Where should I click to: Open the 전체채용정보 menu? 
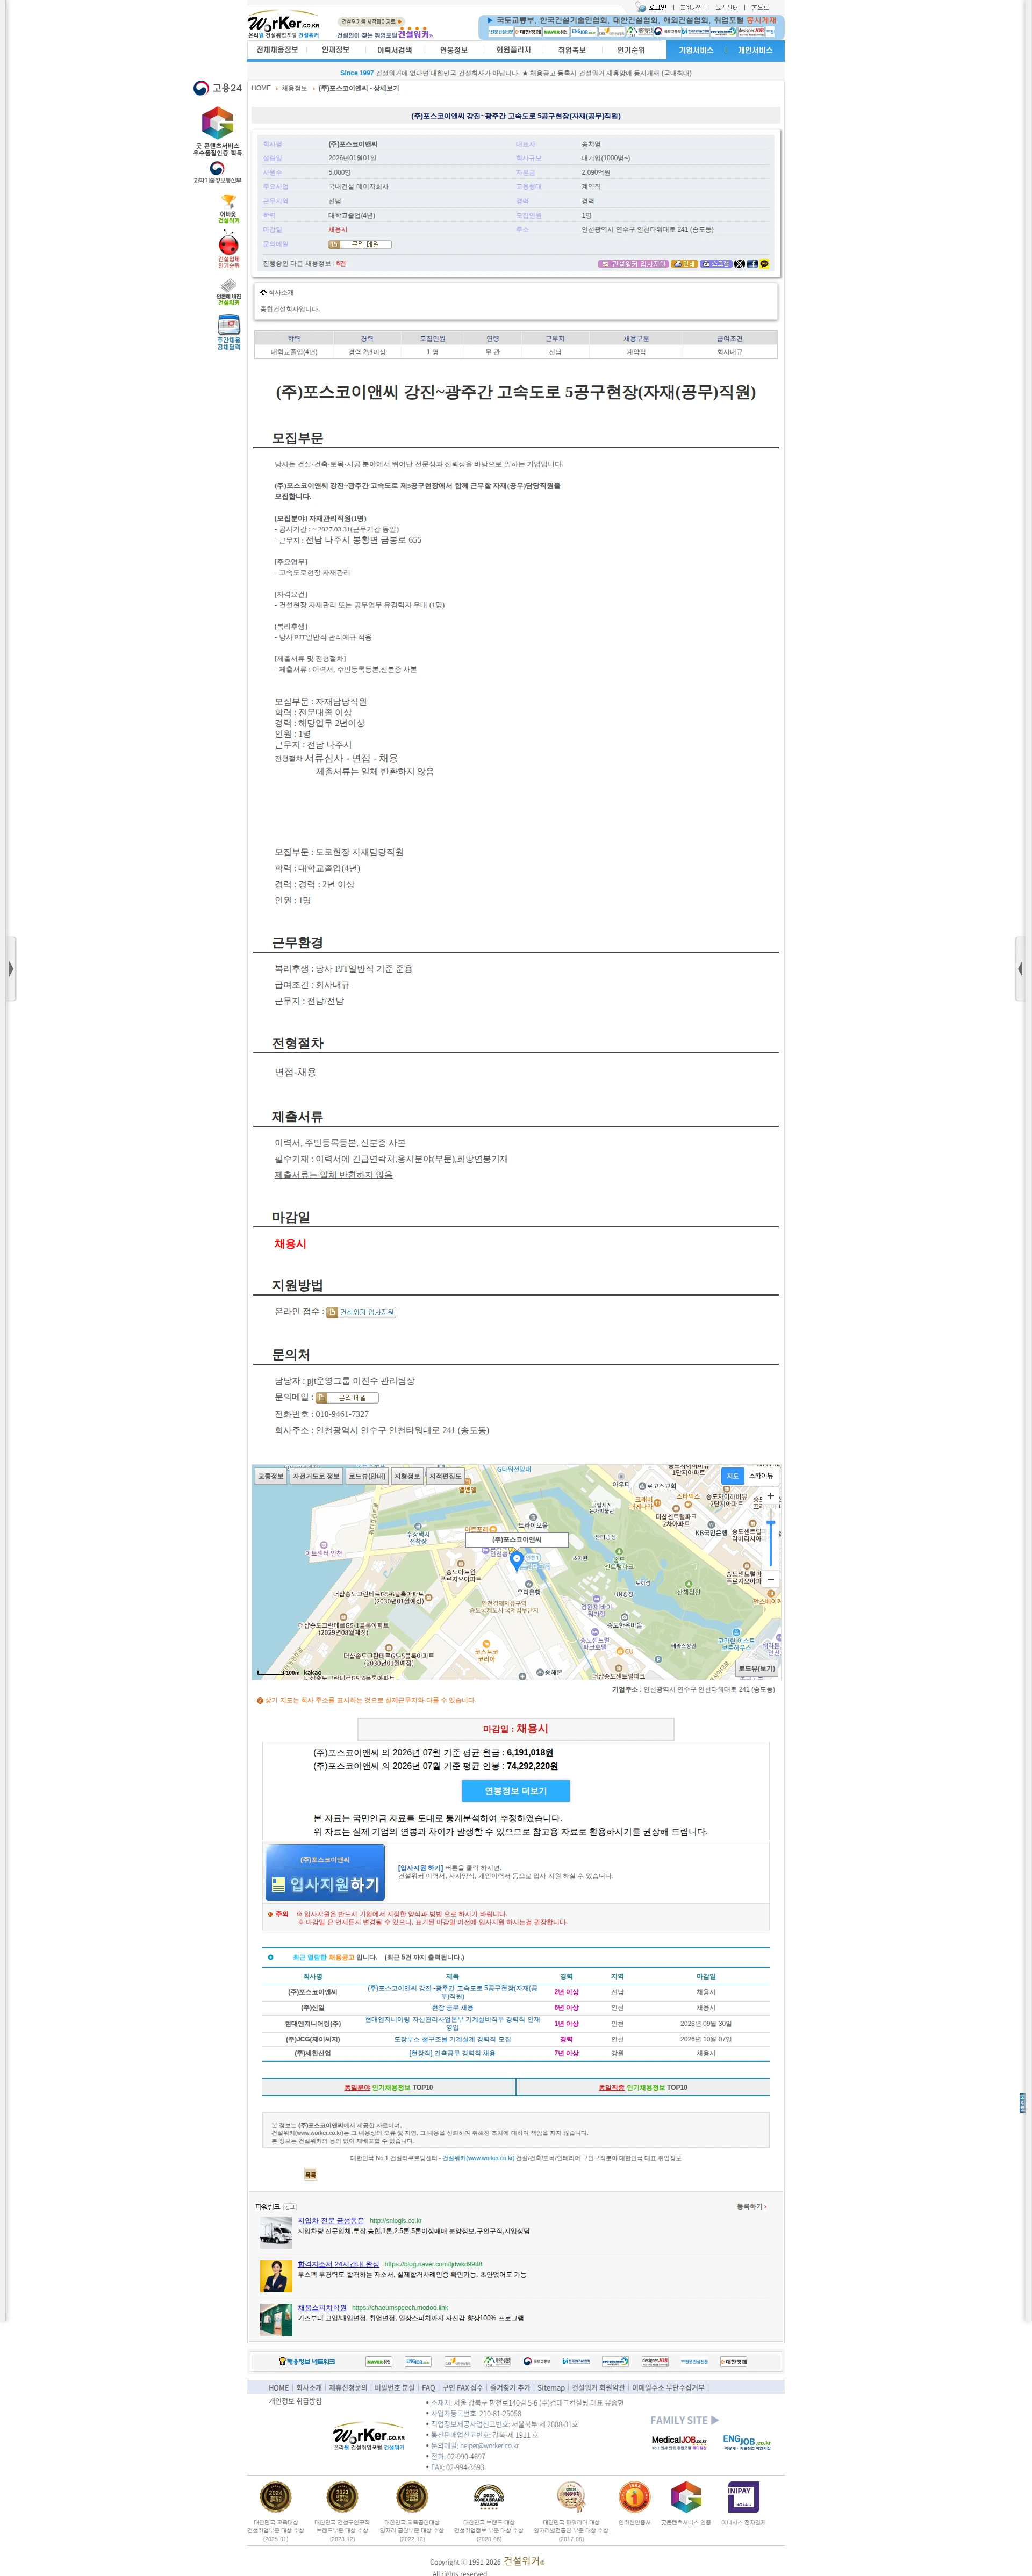click(x=277, y=50)
